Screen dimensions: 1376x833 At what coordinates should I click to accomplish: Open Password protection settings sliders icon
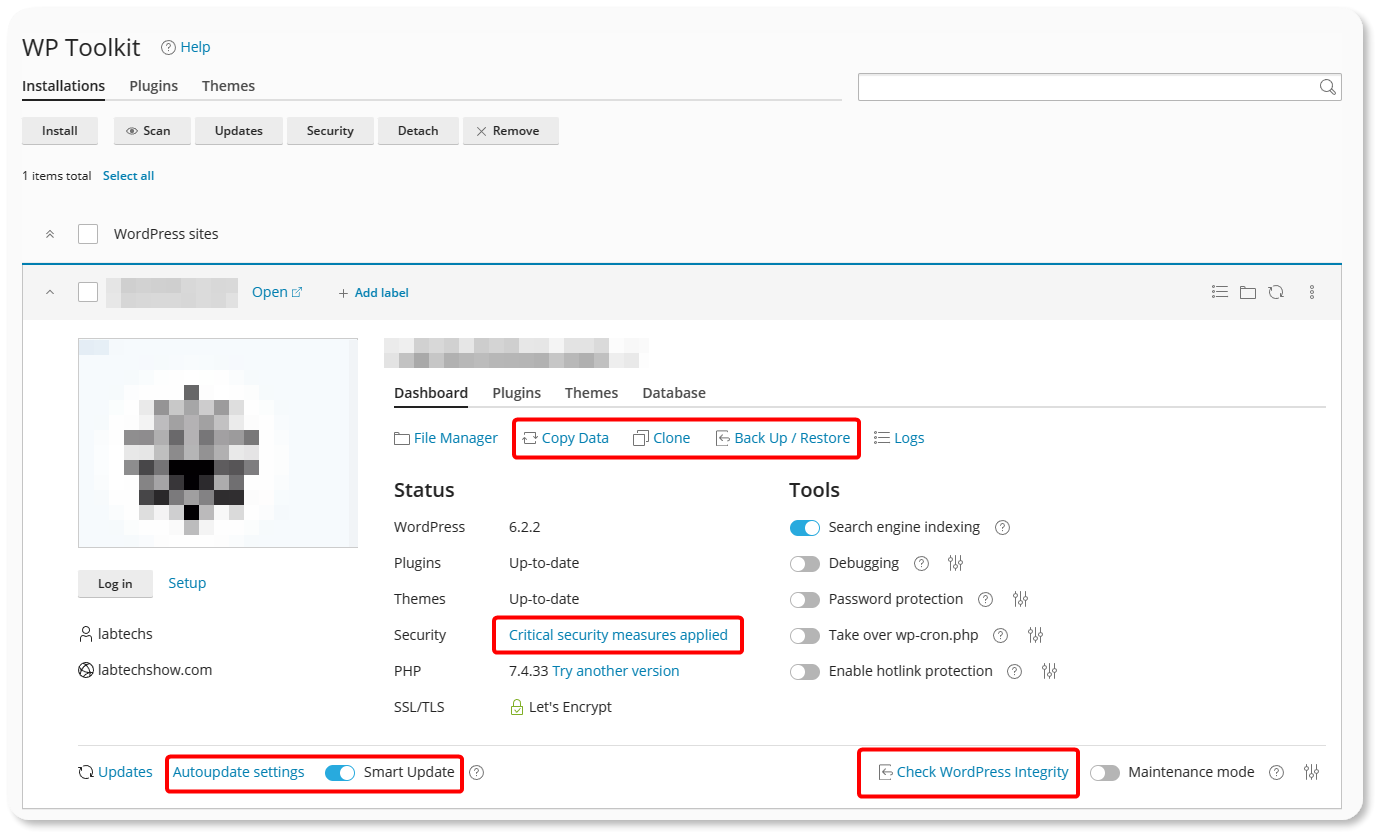(1020, 599)
